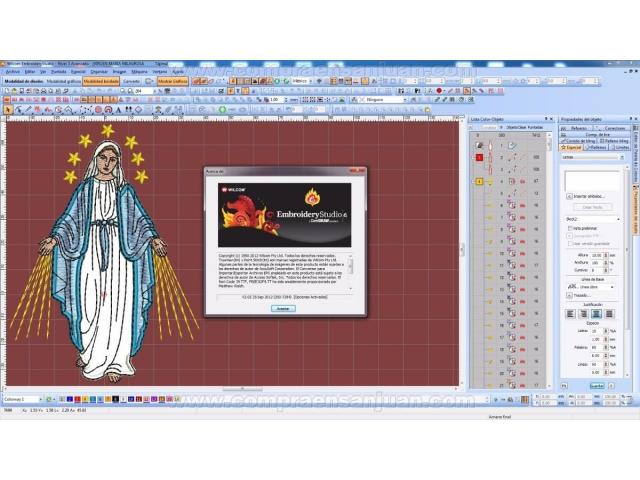Toggle Modalidad bordado mode
The image size is (640, 480).
[x=101, y=81]
